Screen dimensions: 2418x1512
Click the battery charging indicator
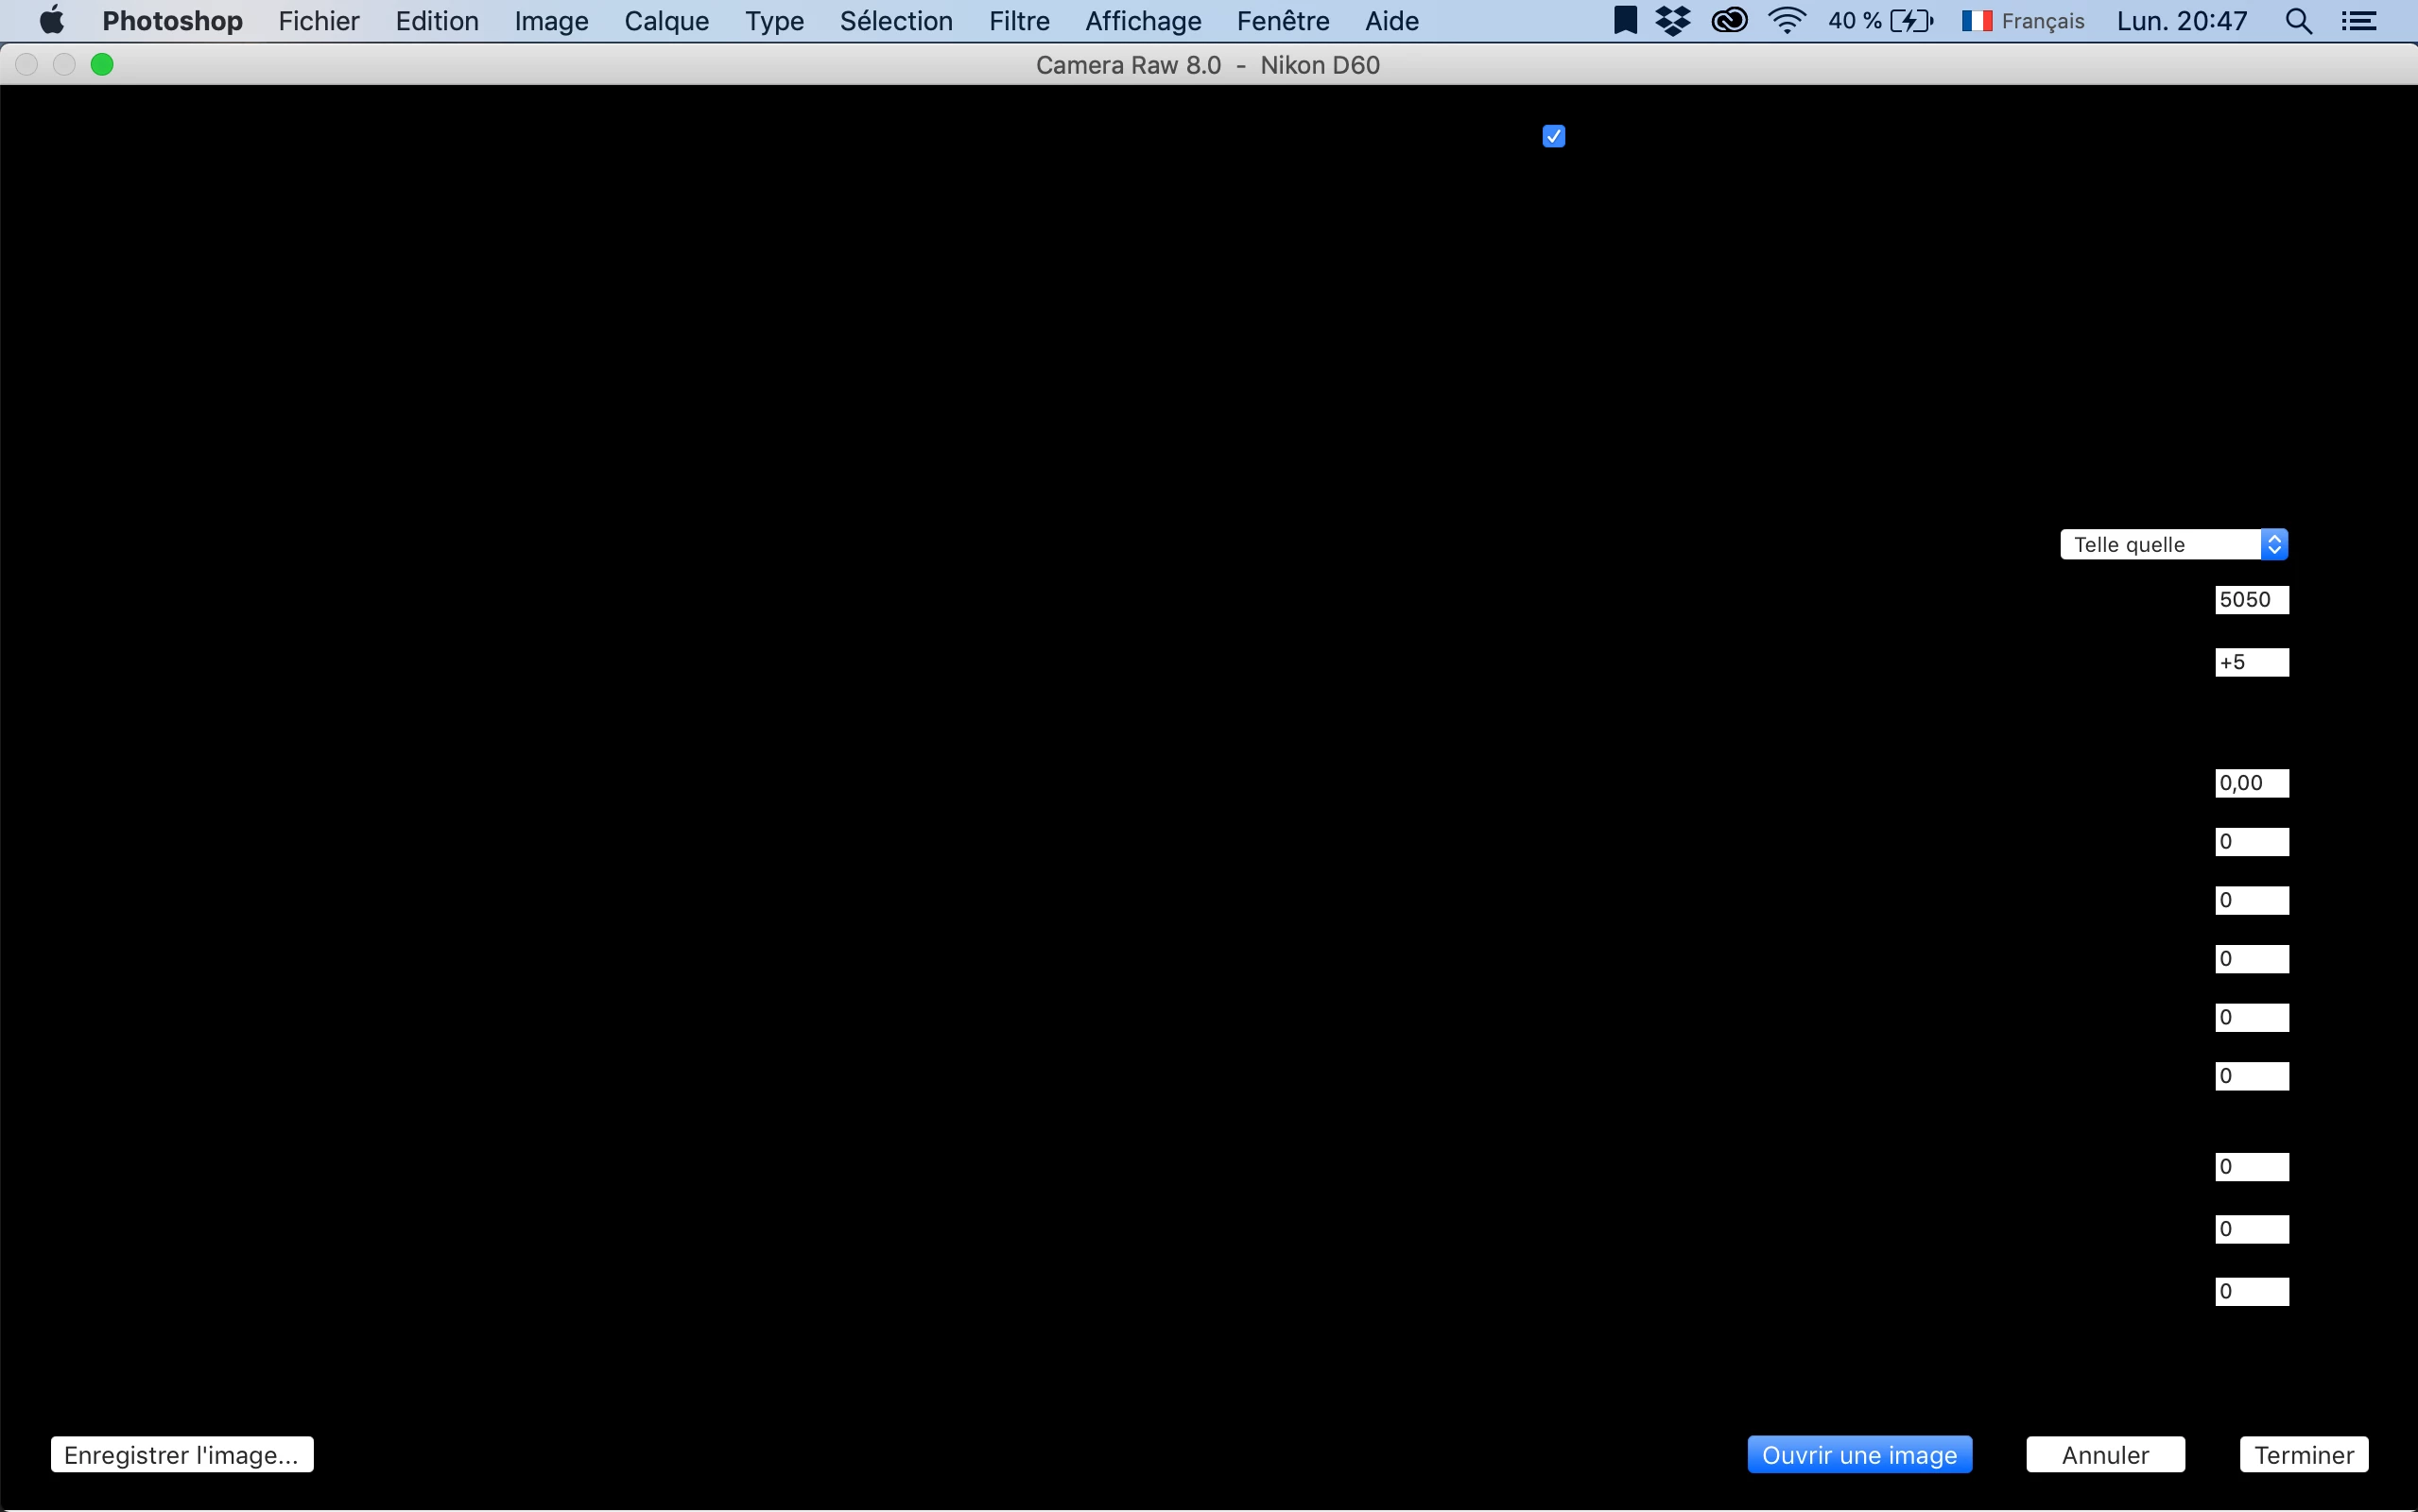pos(1911,21)
